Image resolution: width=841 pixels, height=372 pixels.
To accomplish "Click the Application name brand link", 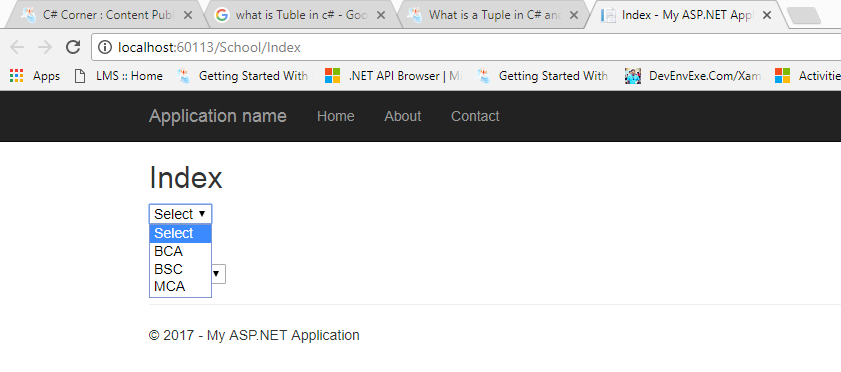I will [x=218, y=116].
